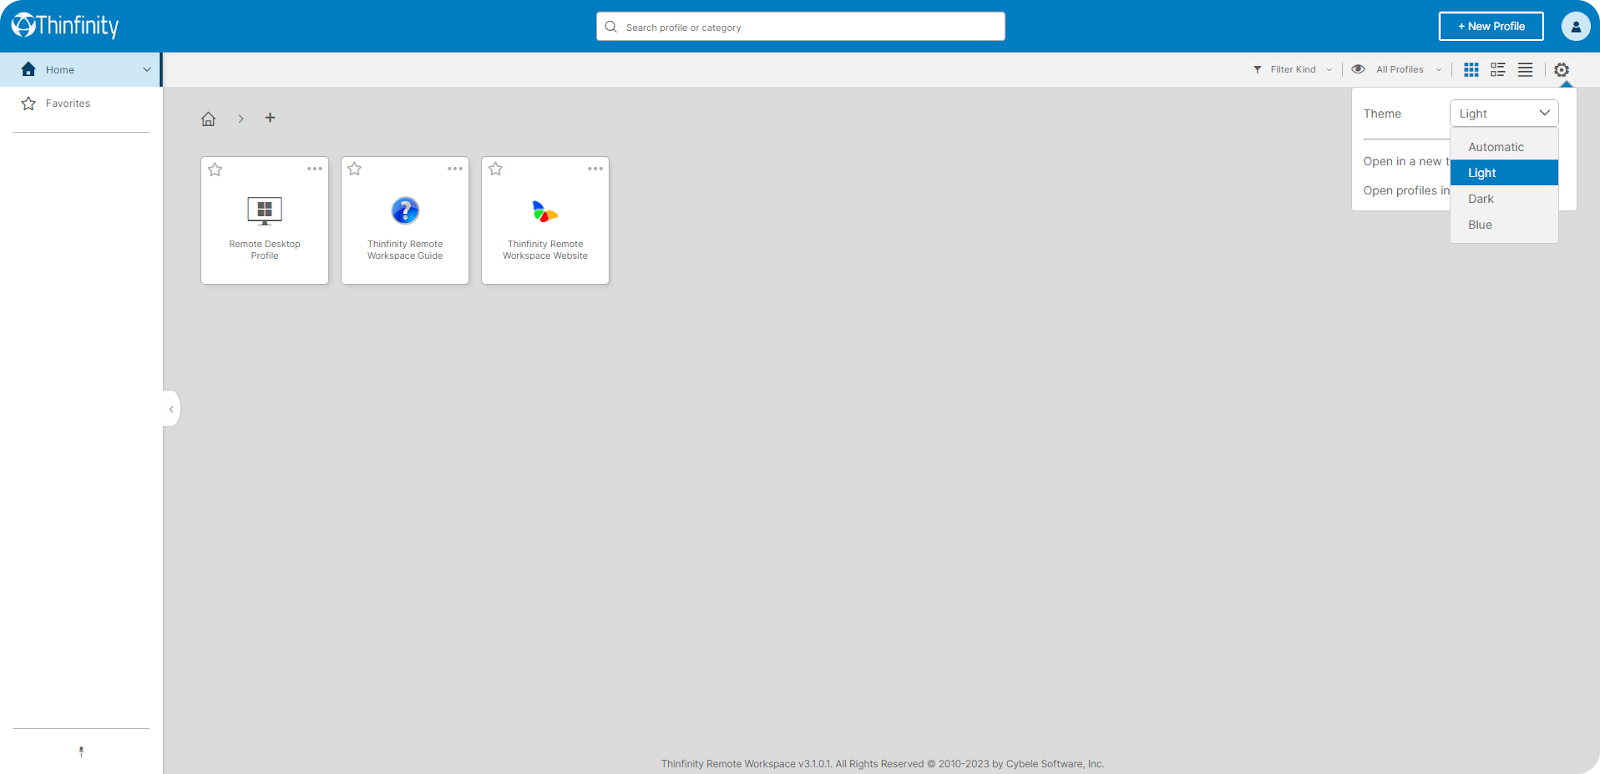The image size is (1600, 774).
Task: Click the Favorites star icon in sidebar
Action: (28, 103)
